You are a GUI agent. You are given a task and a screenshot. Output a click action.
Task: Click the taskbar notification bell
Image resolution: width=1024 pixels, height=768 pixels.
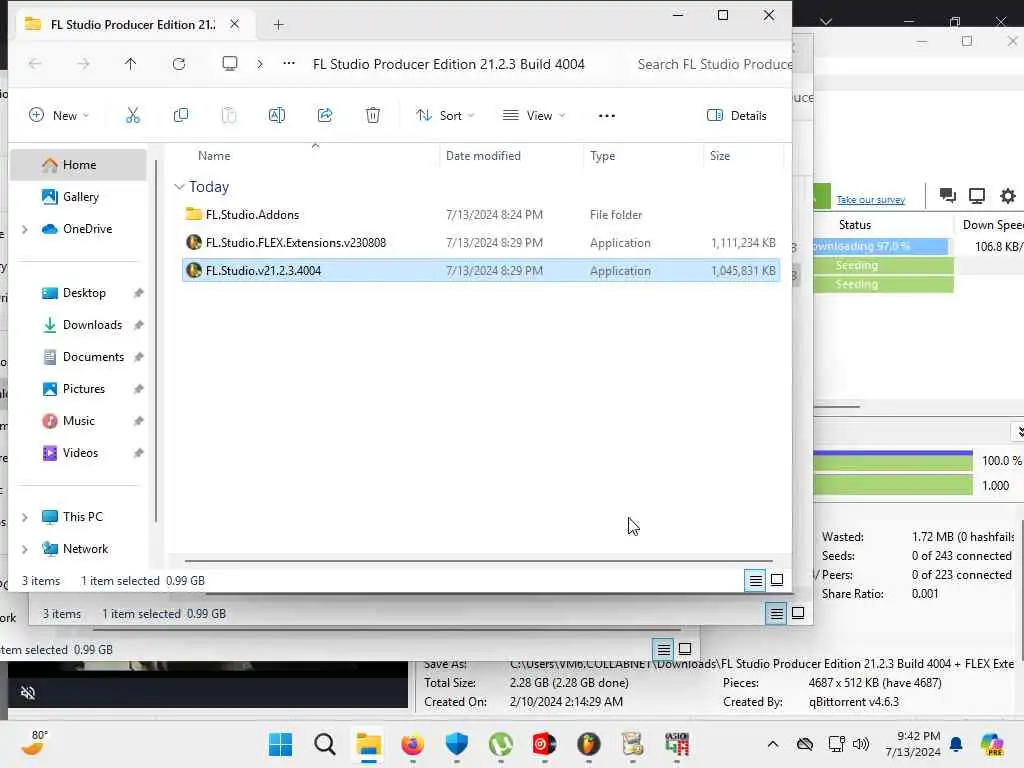click(956, 744)
